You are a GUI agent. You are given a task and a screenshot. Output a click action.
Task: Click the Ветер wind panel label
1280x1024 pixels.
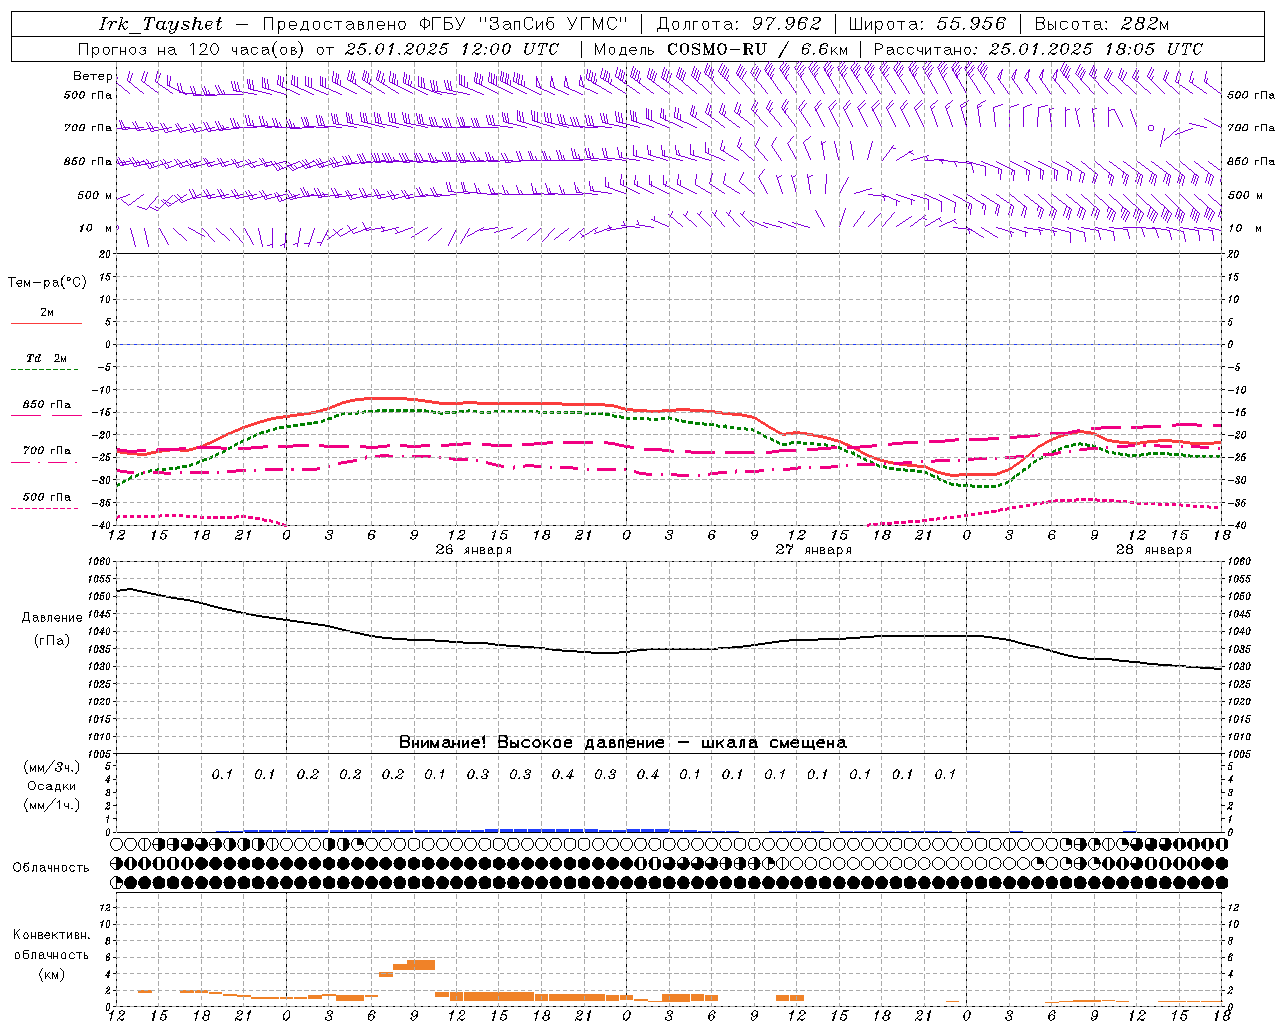[x=93, y=76]
